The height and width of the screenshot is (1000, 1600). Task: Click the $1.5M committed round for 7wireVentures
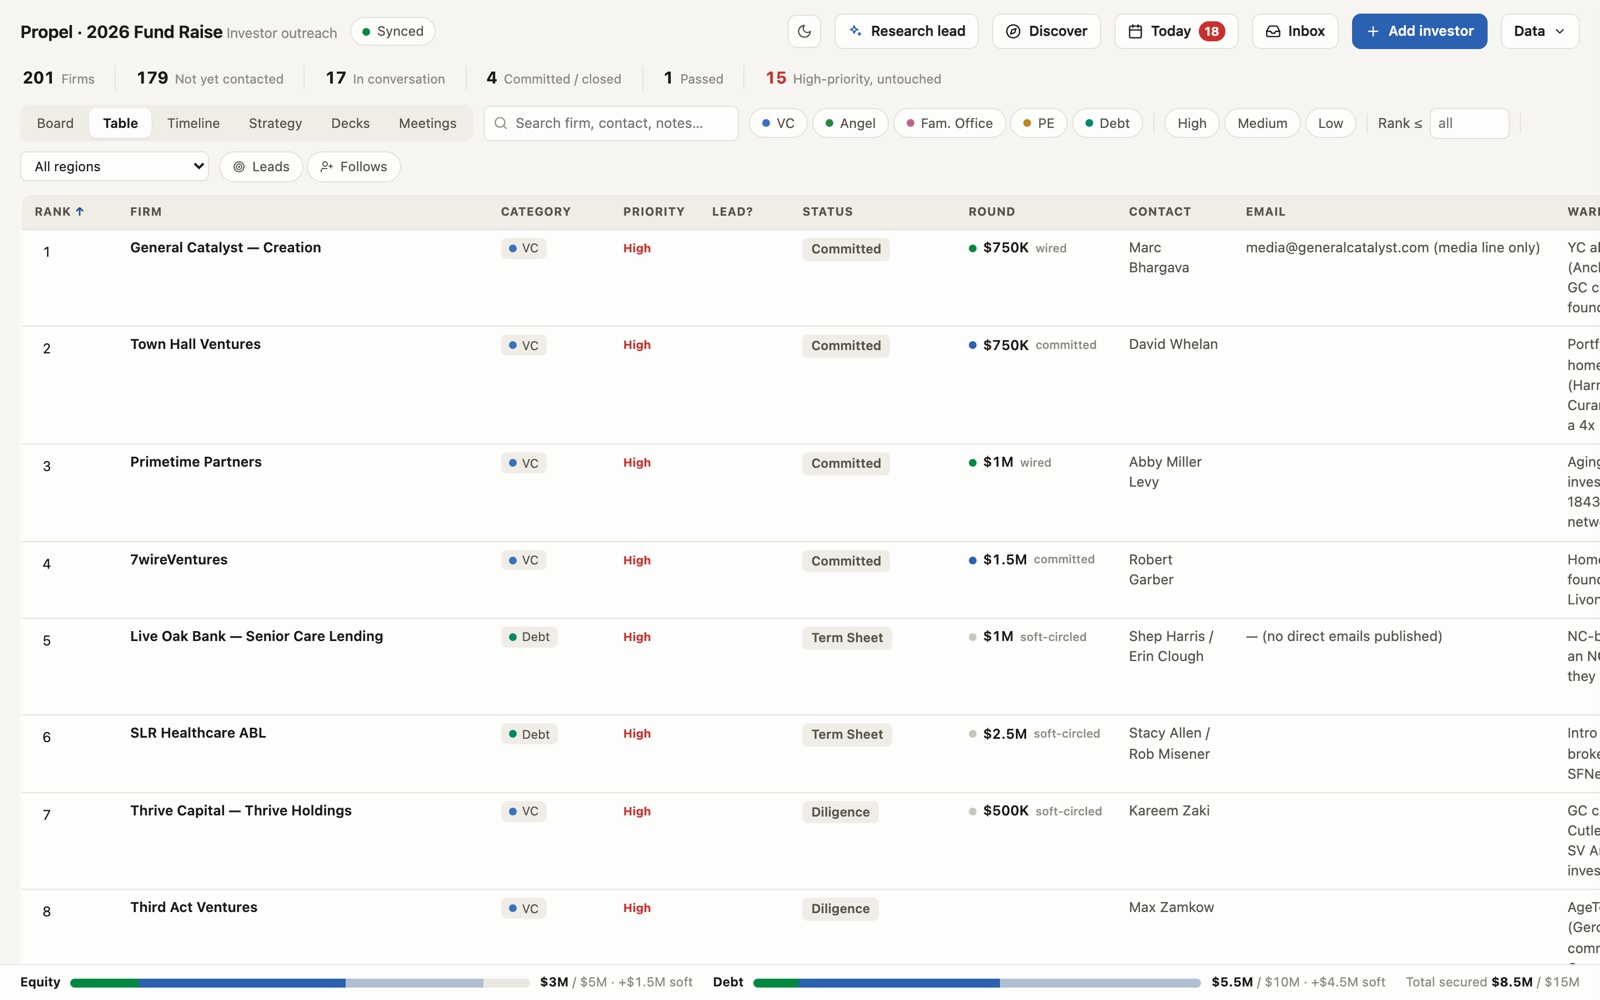click(x=1032, y=560)
